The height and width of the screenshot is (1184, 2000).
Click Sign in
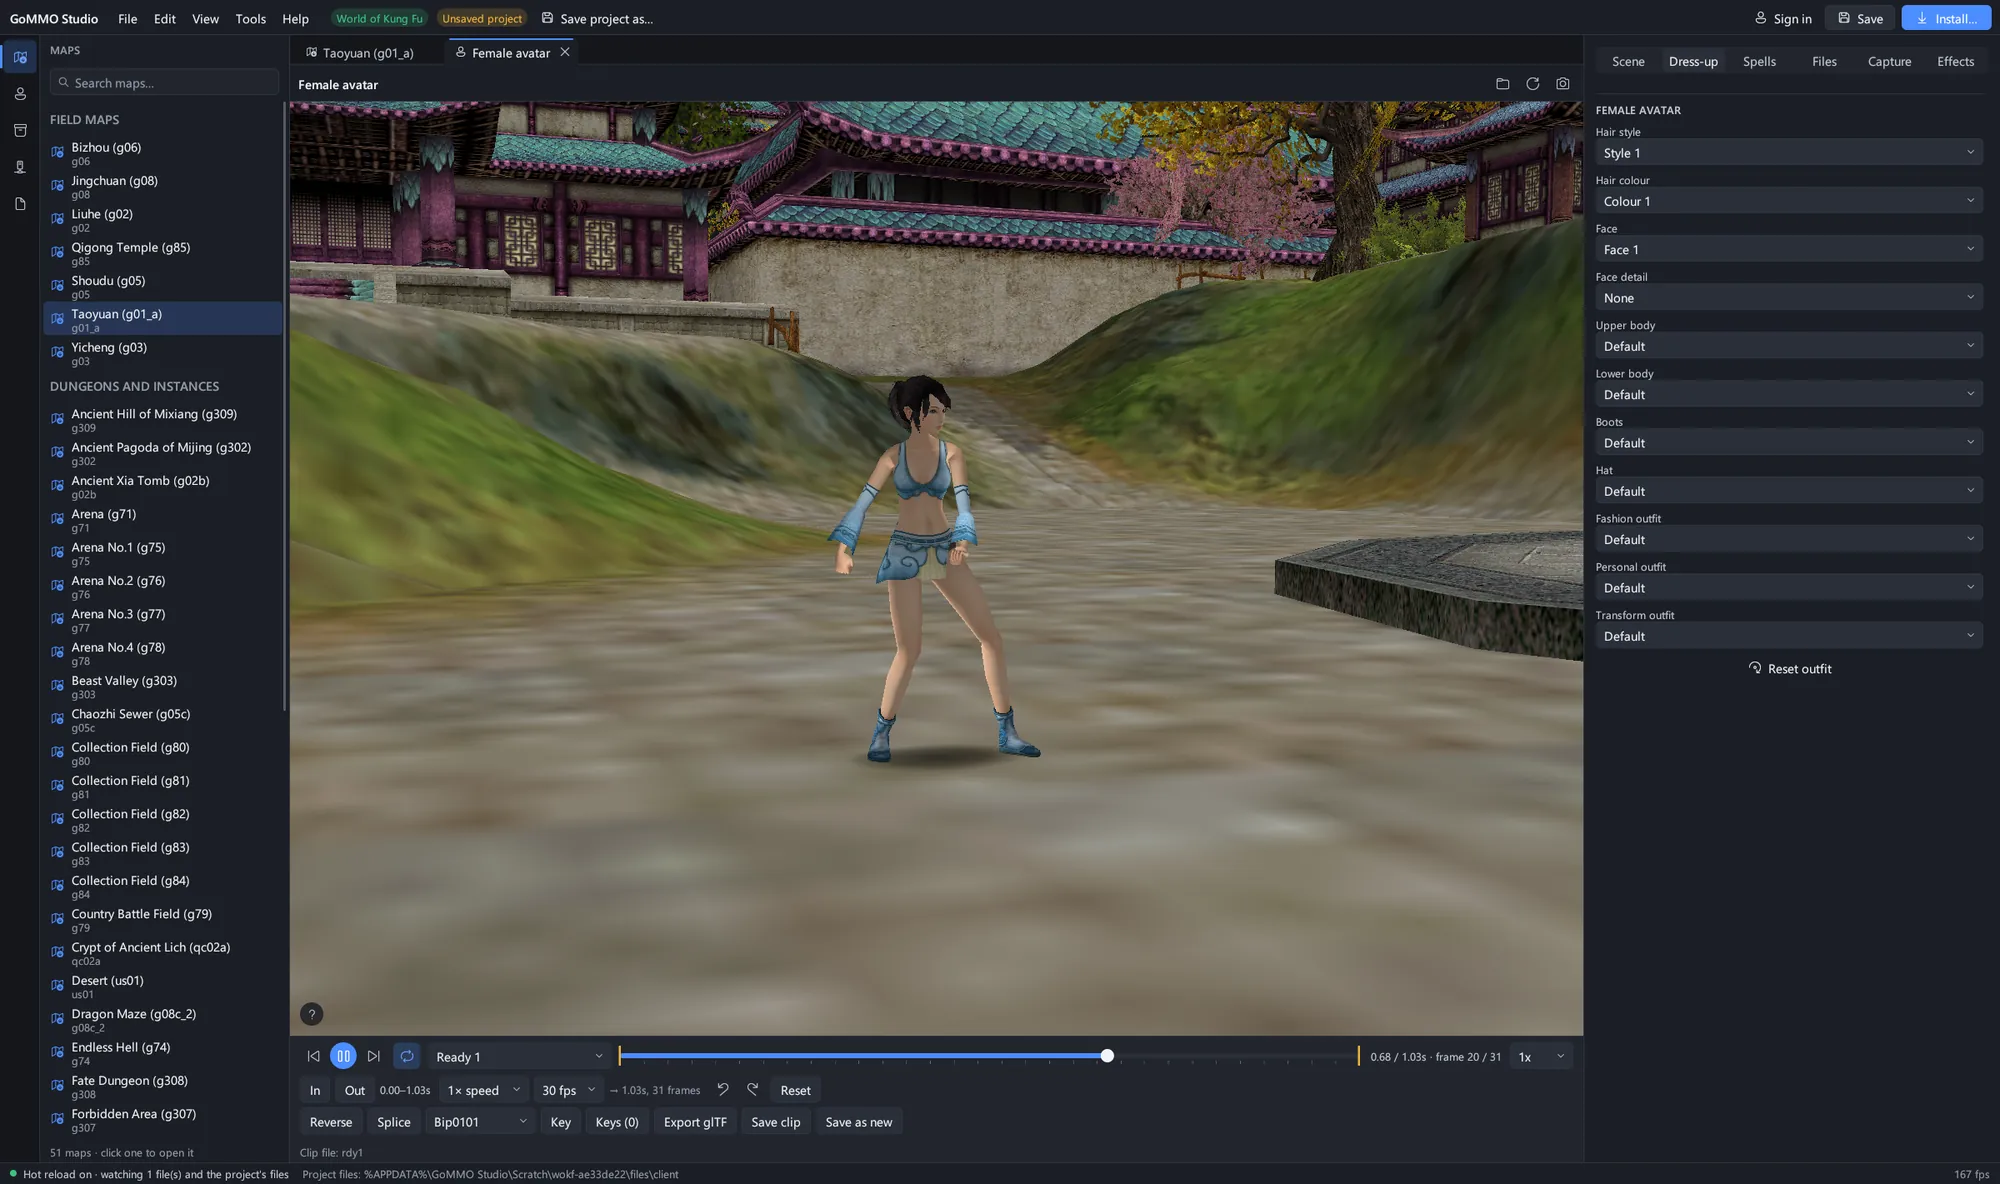[x=1783, y=18]
